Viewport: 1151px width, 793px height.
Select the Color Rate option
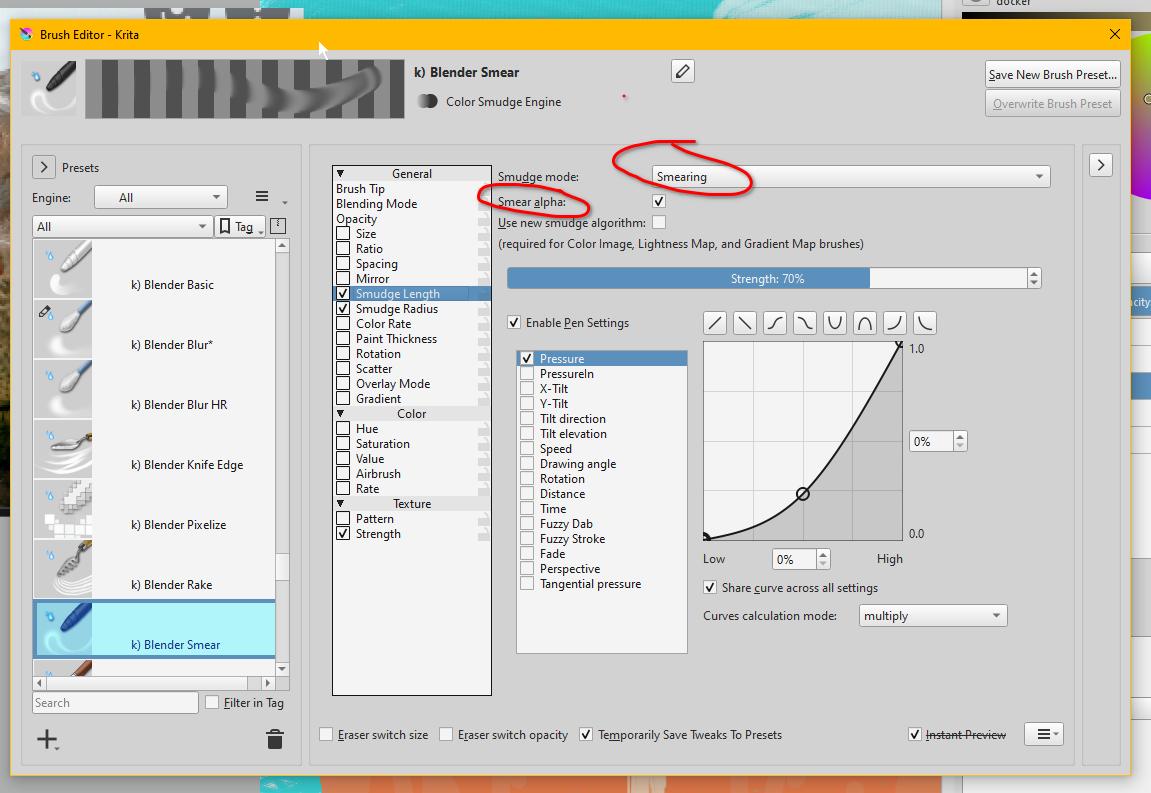coord(383,324)
